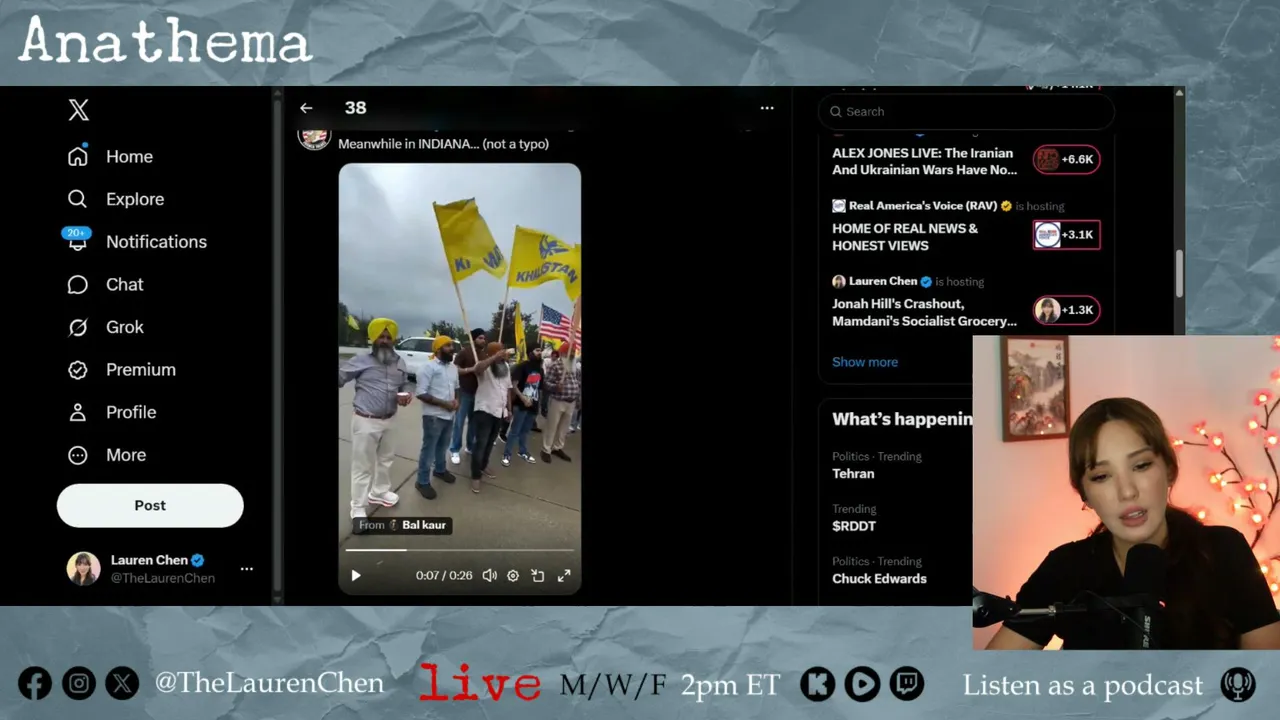Click the post author's avatar
The image size is (1280, 720).
314,138
